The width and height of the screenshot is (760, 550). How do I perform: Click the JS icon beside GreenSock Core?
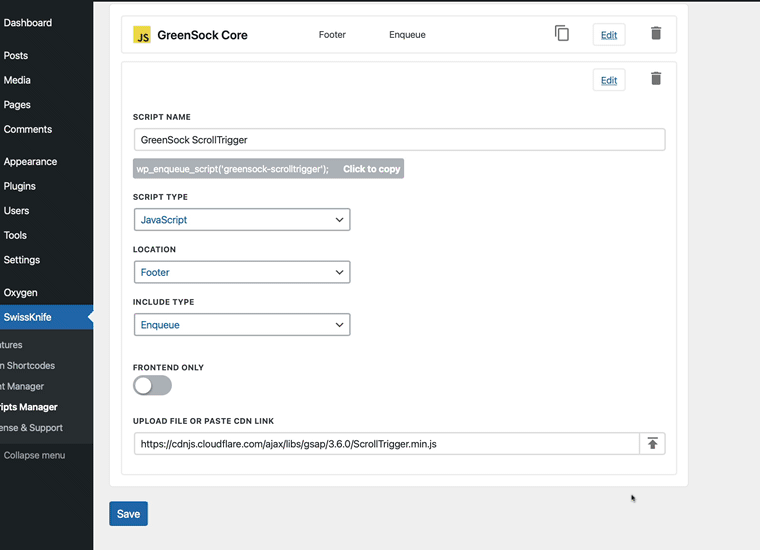click(142, 35)
